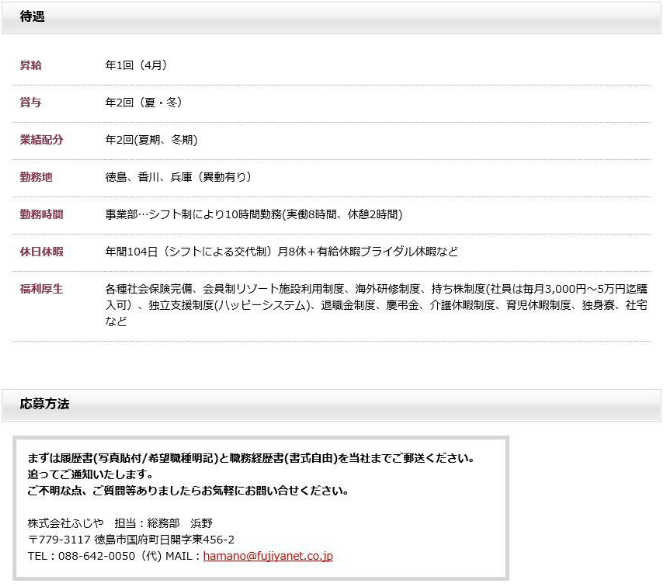
Task: Click the 年1回（4月）raise value text
Action: click(x=136, y=66)
